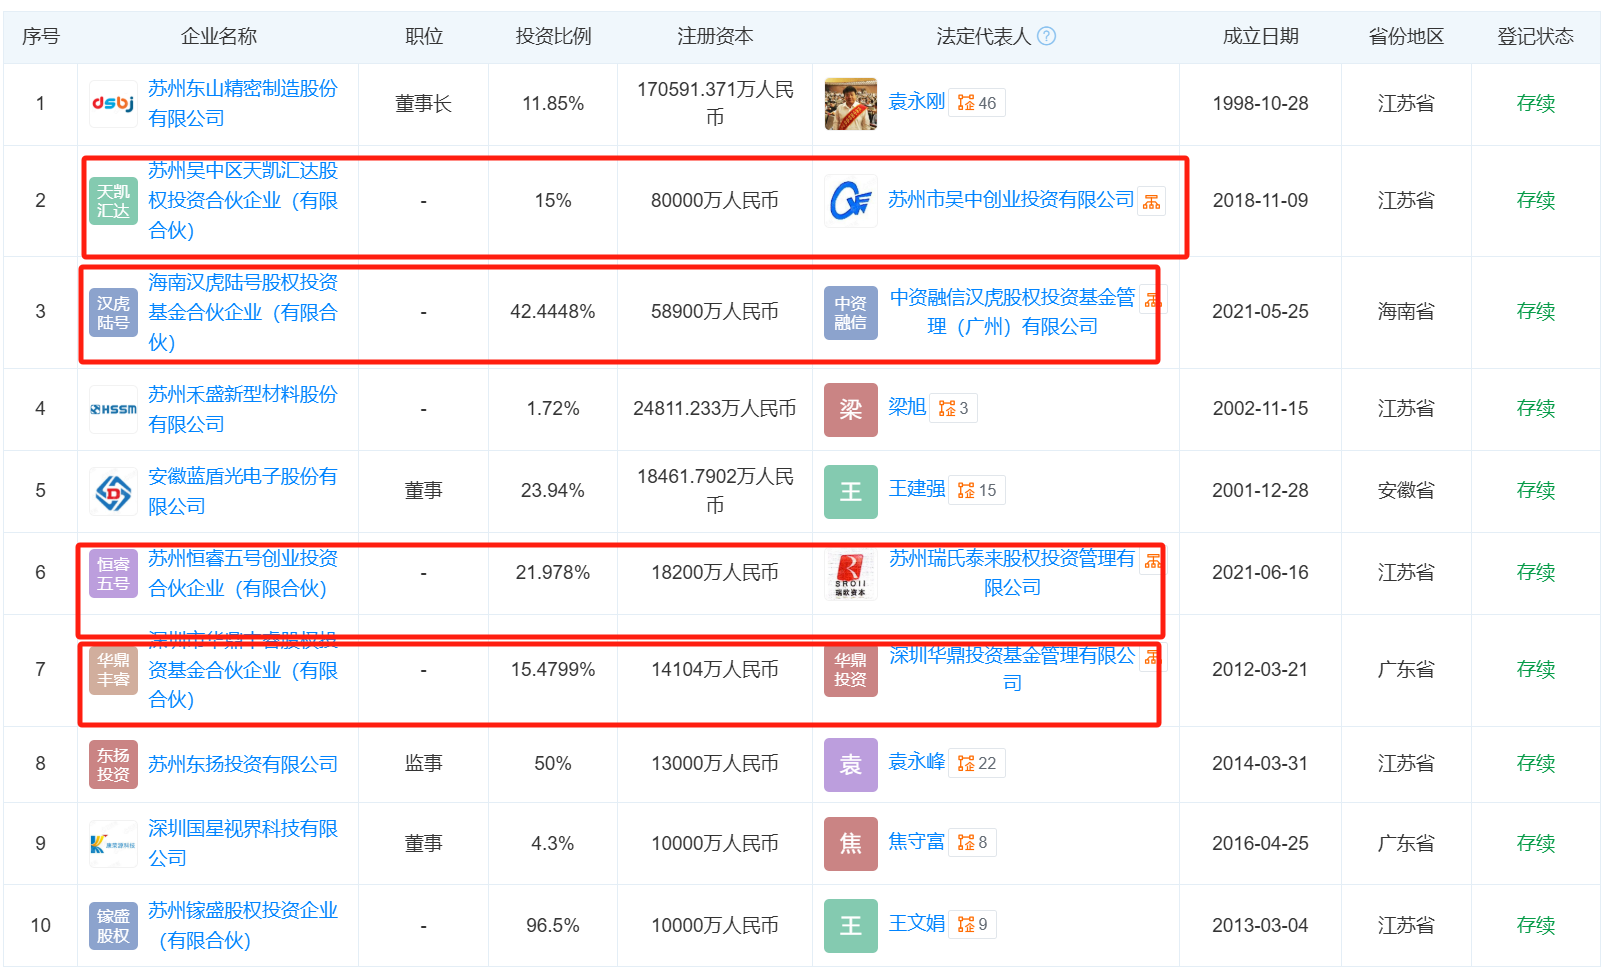Screen dimensions: 1609x973
Task: Click the help icon beside 法定代表人 header
Action: coord(1046,37)
